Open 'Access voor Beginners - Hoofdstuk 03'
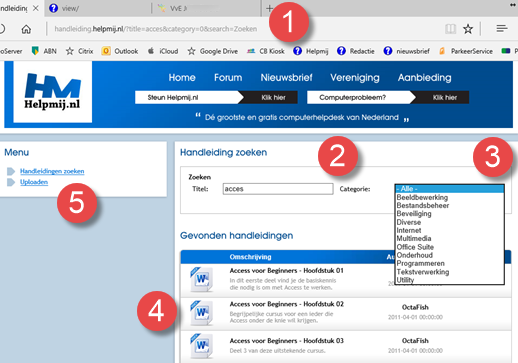The image size is (518, 363). click(286, 341)
